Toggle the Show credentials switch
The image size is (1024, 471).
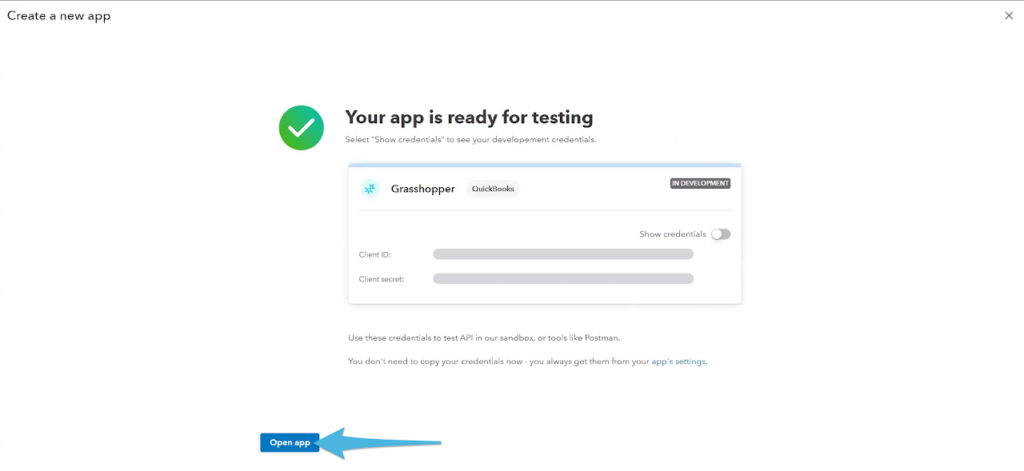tap(720, 234)
